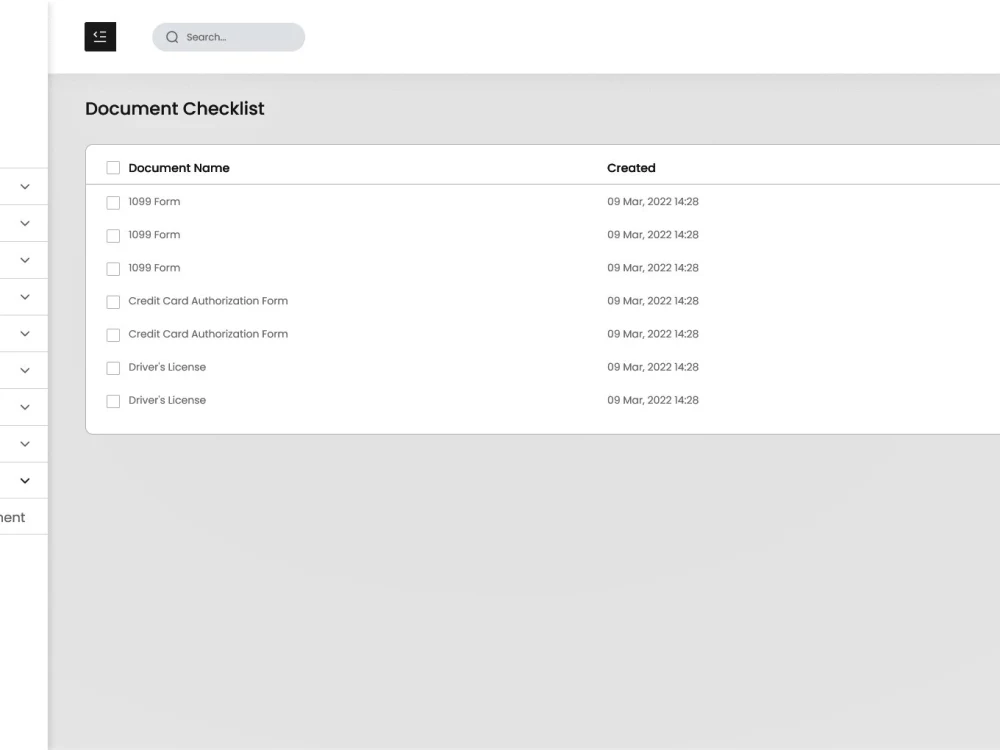Tick the select-all checkbox beside Document Name

113,168
